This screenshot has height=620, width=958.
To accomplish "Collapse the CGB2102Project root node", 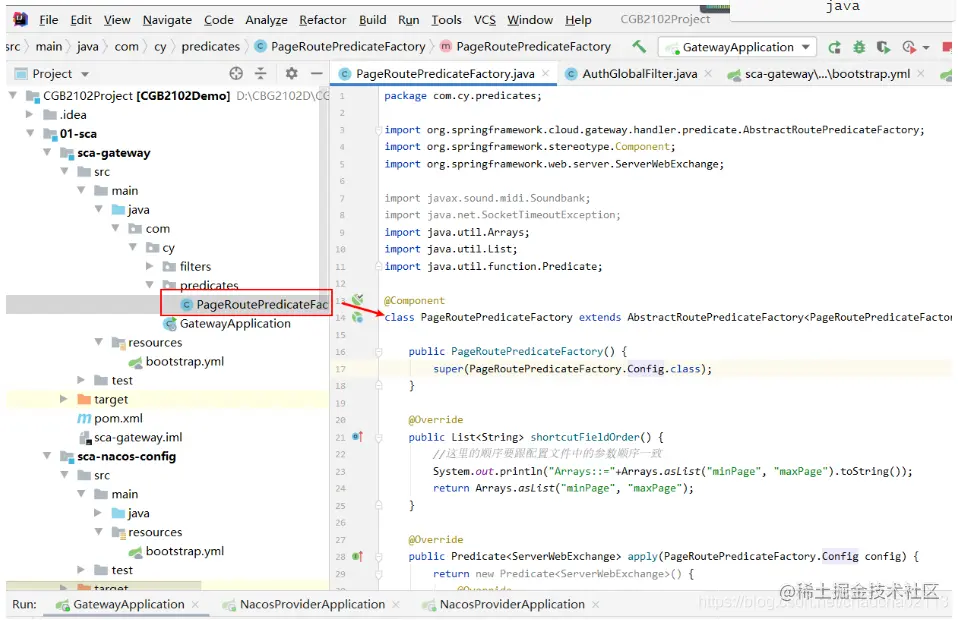I will [13, 95].
